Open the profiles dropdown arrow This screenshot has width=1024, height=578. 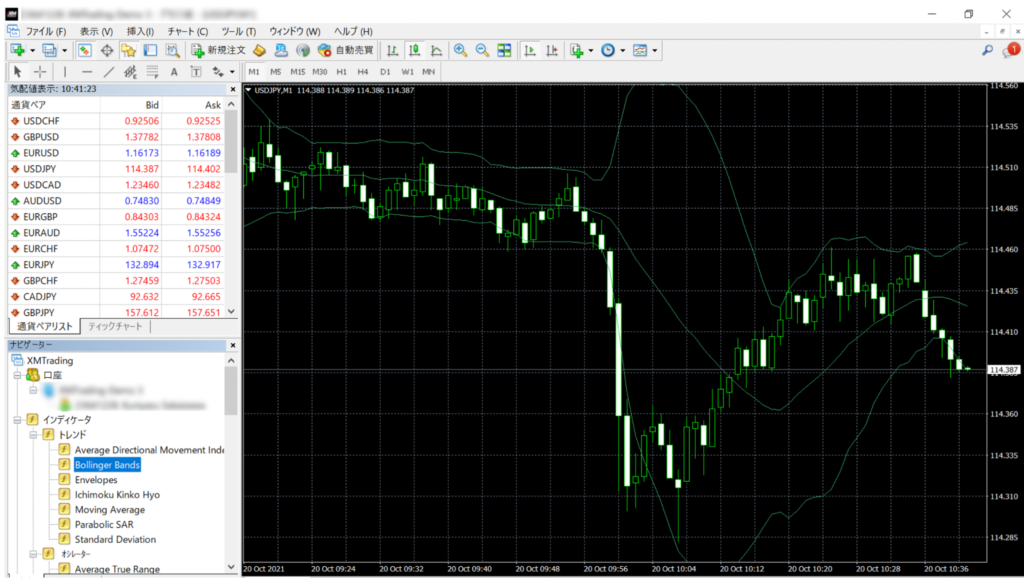coord(64,50)
